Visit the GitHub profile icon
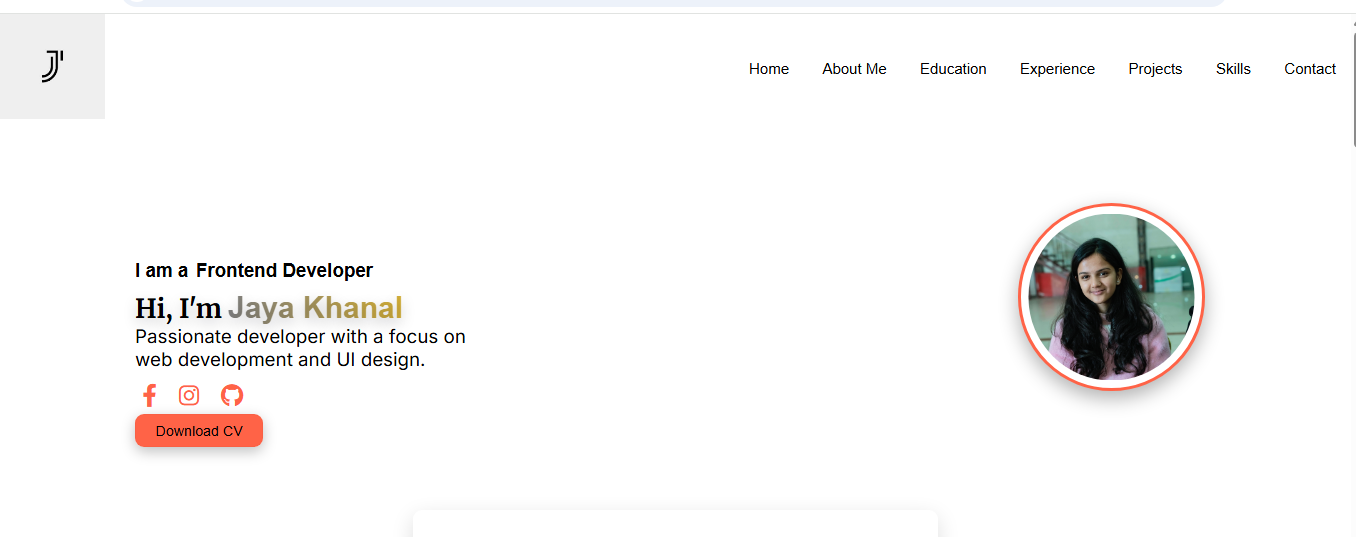Screen dimensions: 1356x537 click(x=232, y=395)
